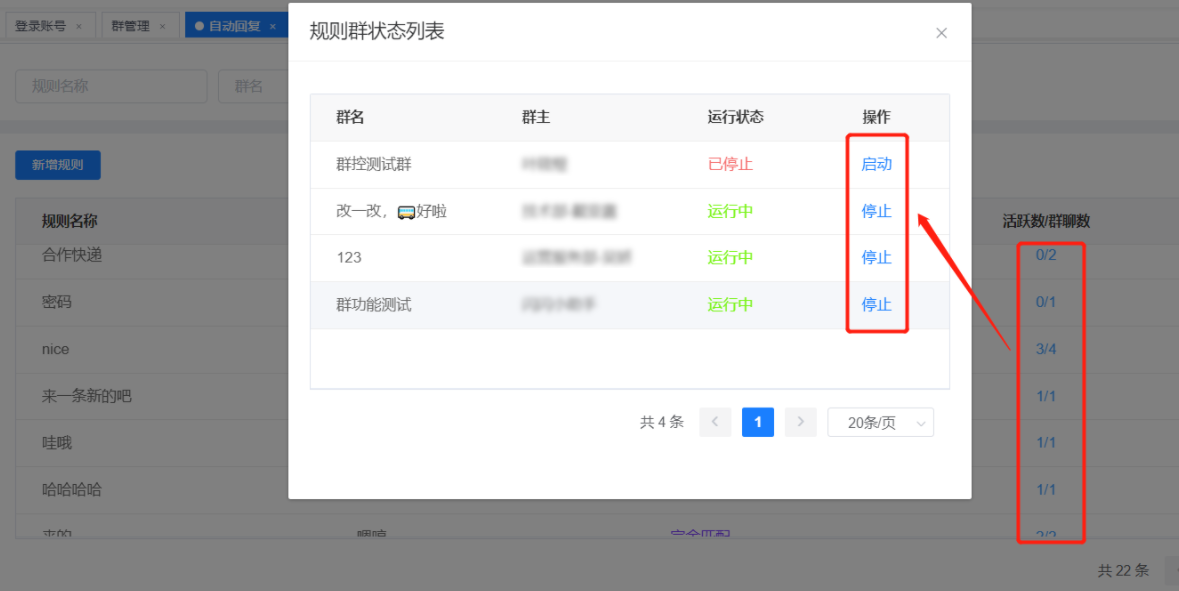
Task: Click 启动 for 群控测试群
Action: (876, 164)
